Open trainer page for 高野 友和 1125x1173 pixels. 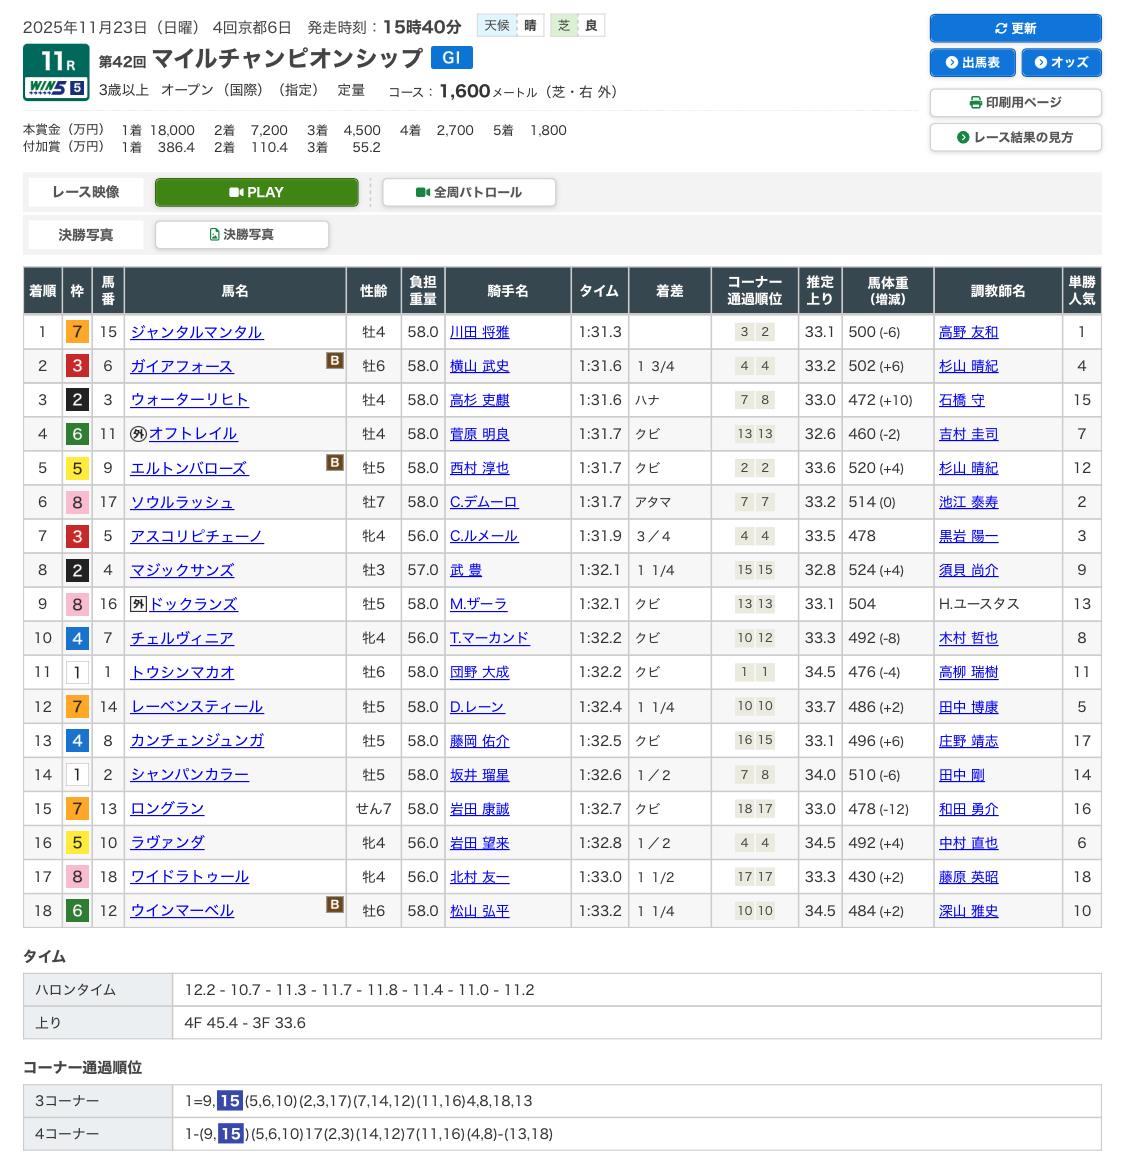pos(968,332)
